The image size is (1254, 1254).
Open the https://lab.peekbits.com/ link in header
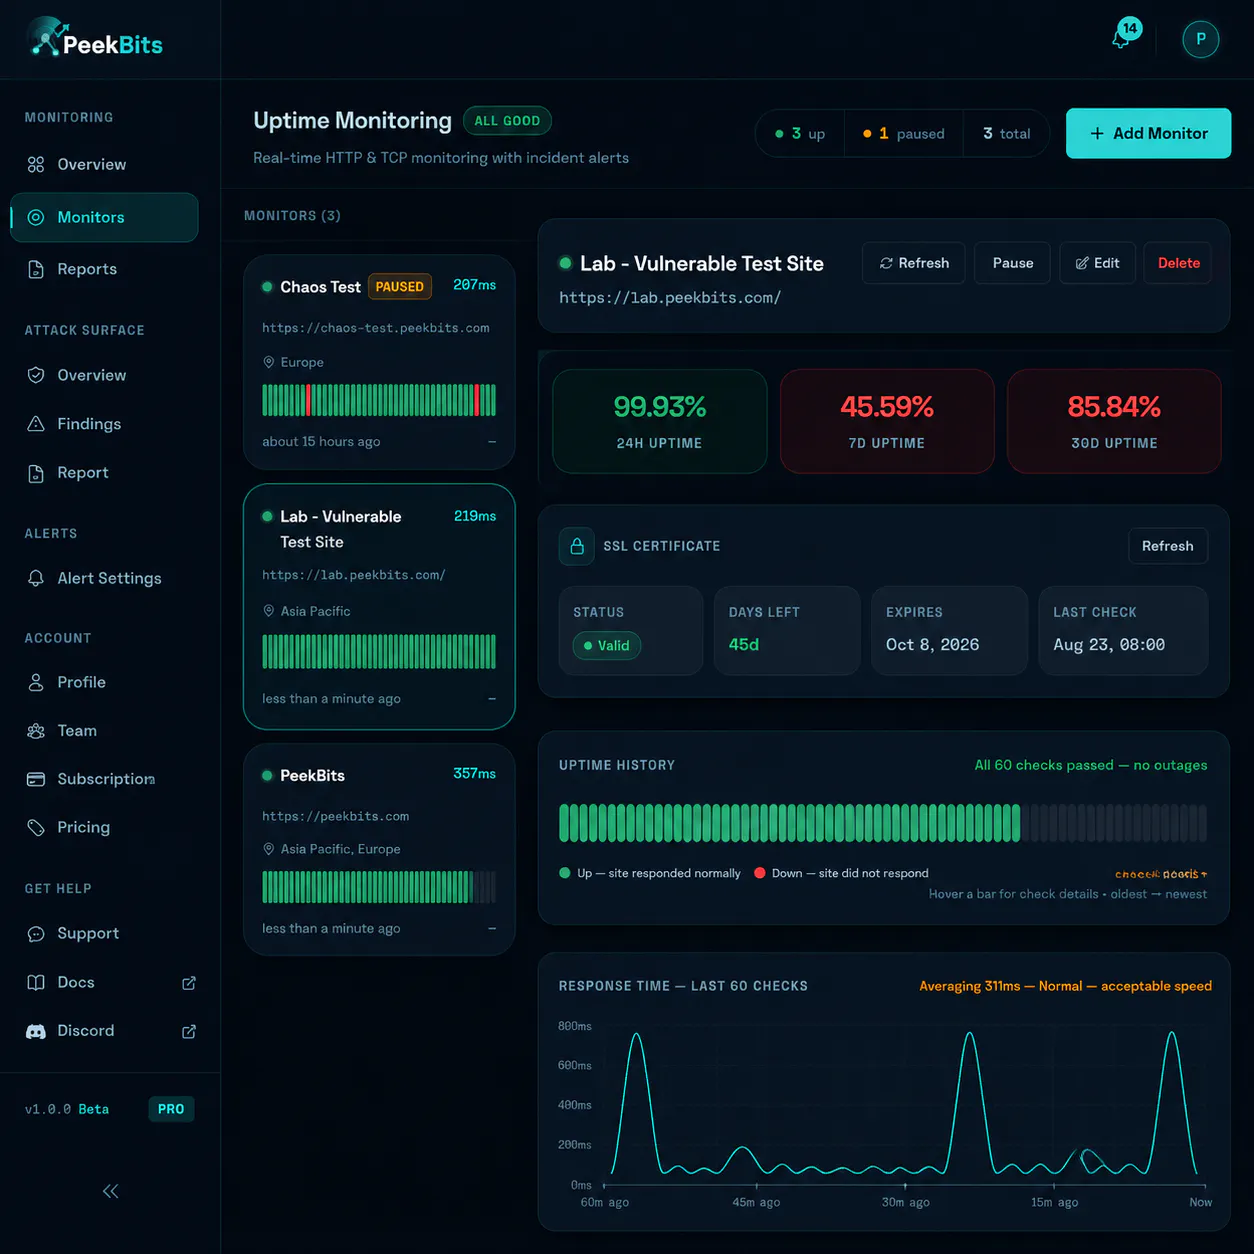pos(670,298)
